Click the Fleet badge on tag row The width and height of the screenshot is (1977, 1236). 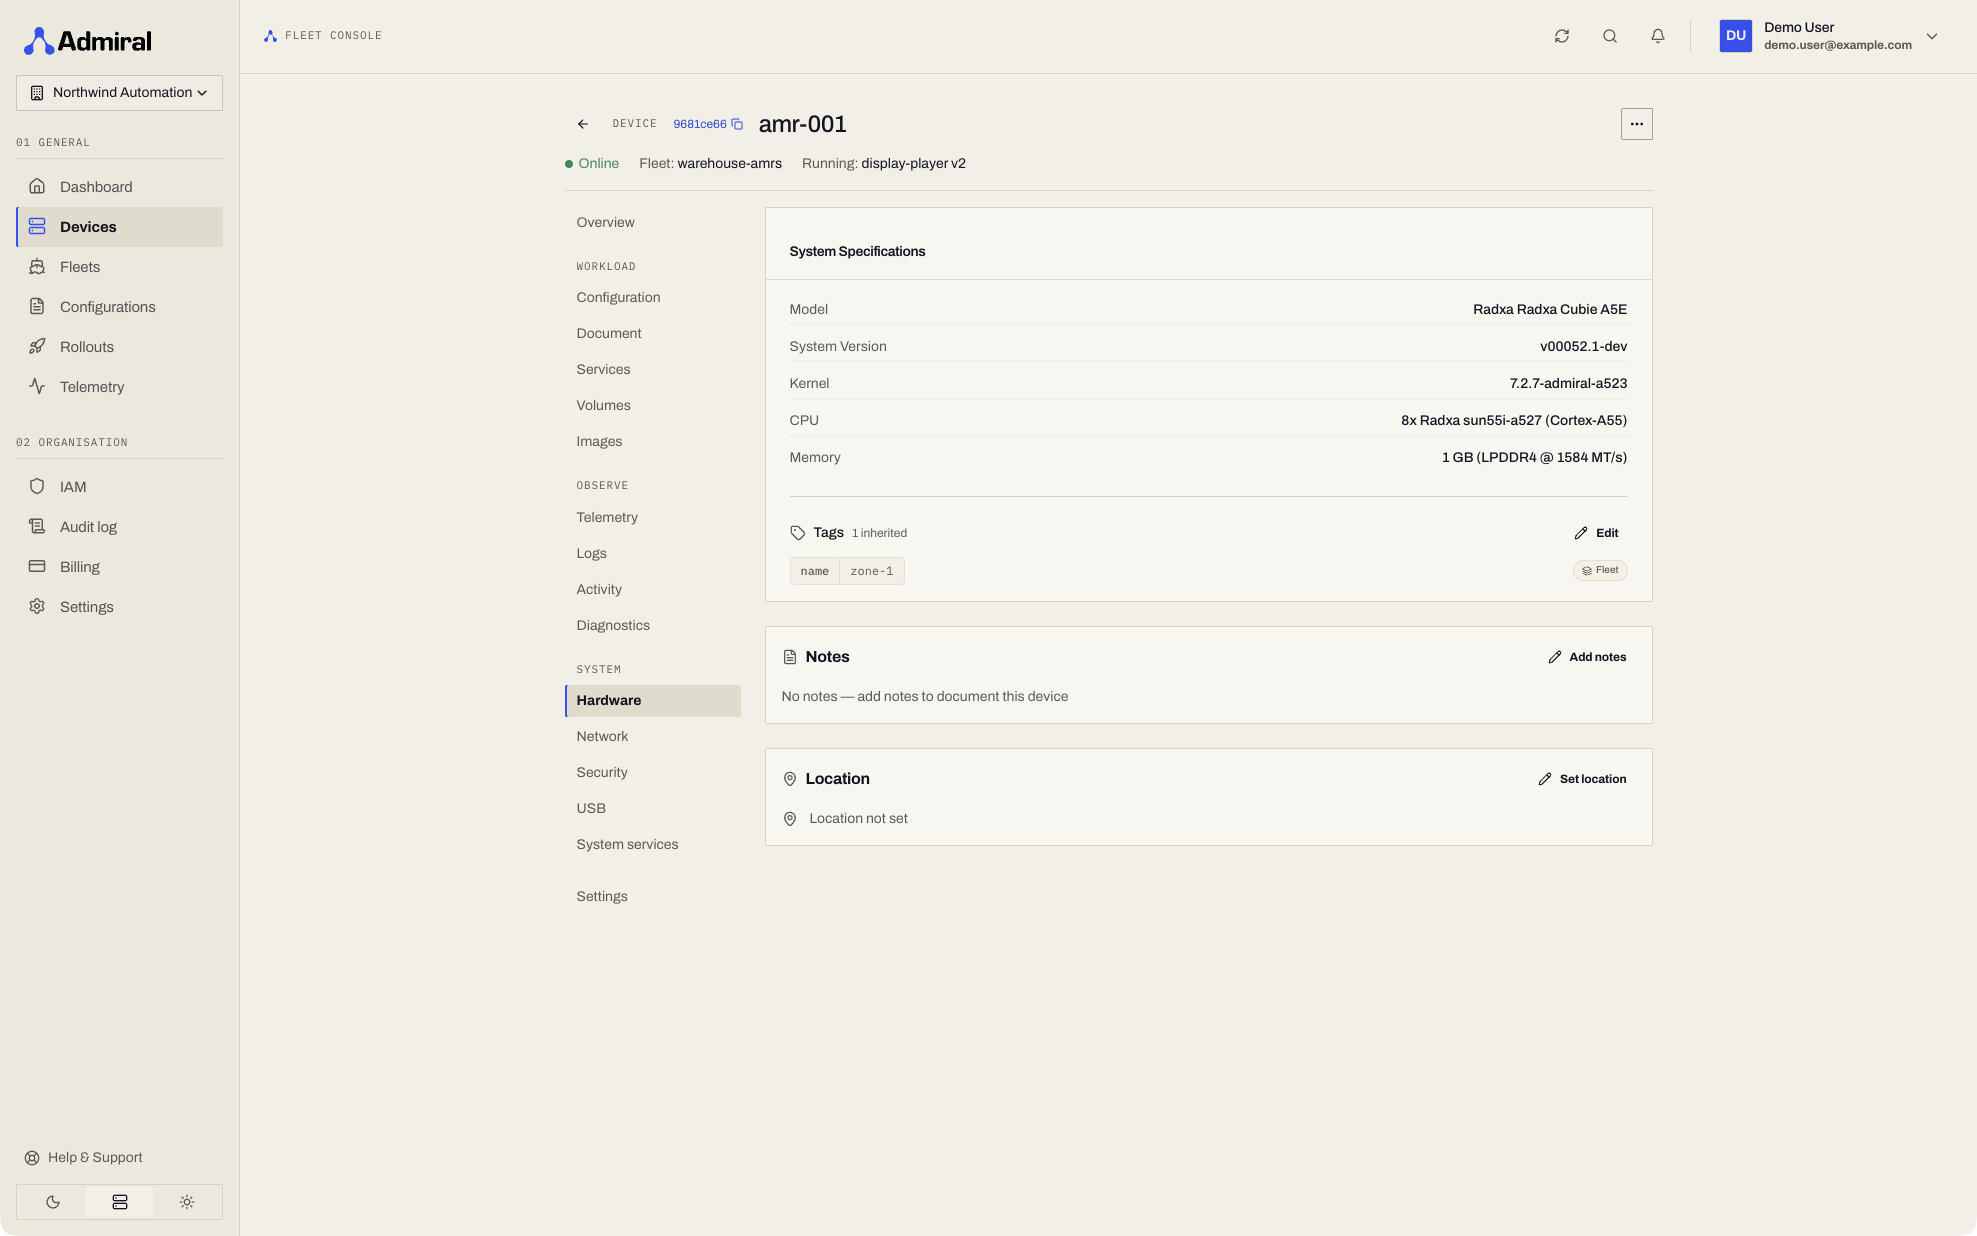coord(1600,571)
